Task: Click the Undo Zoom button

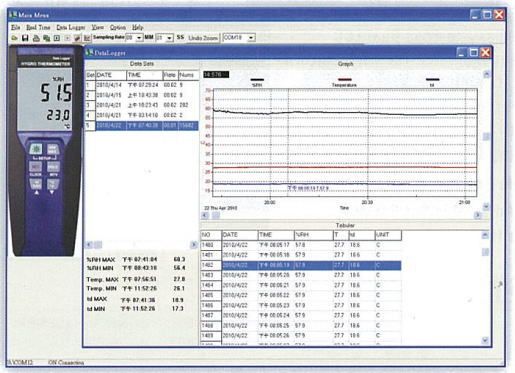Action: tap(203, 38)
